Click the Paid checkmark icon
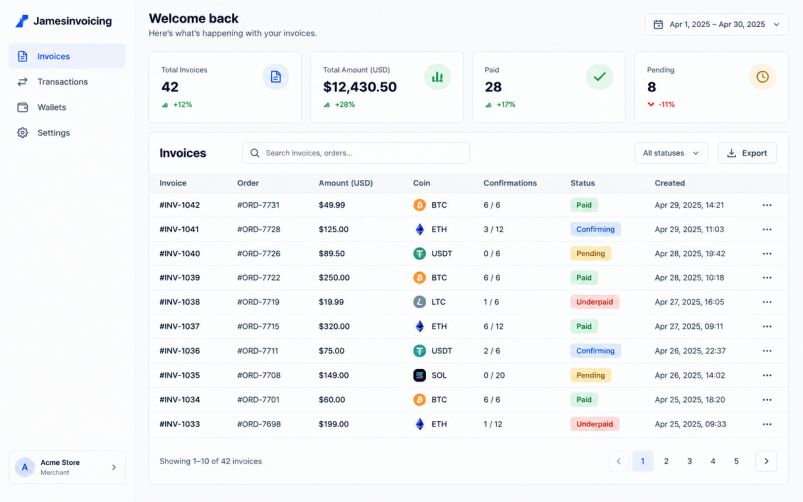Screen dimensions: 803x502 [599, 77]
